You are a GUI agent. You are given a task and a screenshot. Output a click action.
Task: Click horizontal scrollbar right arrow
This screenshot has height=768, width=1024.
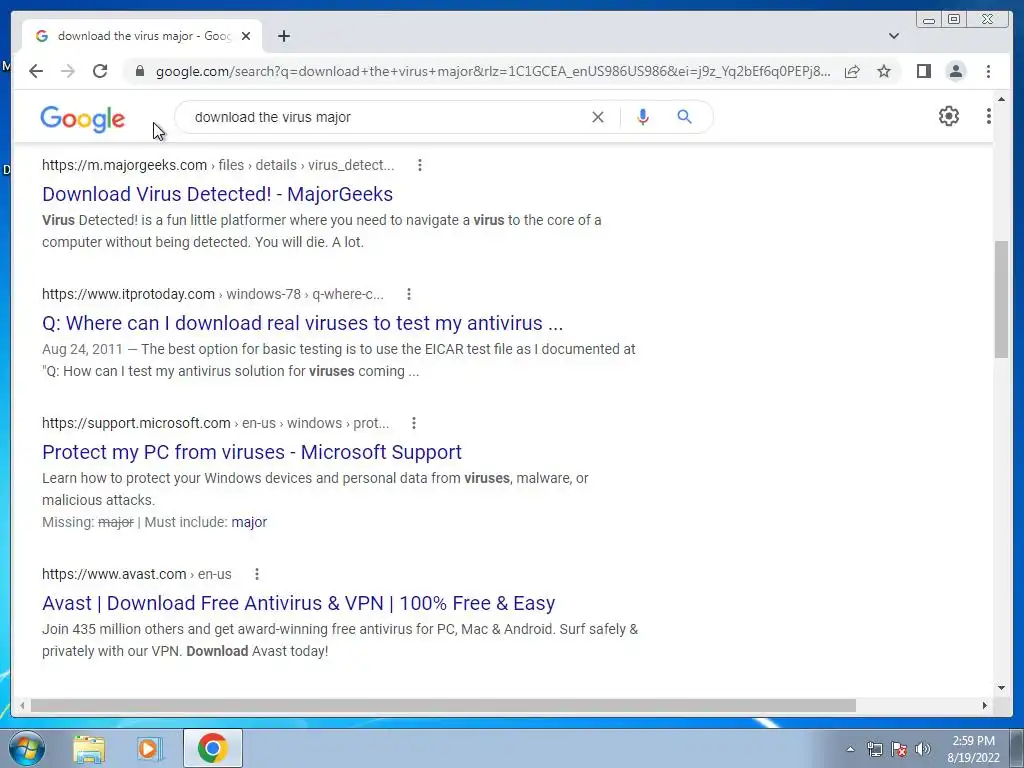[x=985, y=705]
